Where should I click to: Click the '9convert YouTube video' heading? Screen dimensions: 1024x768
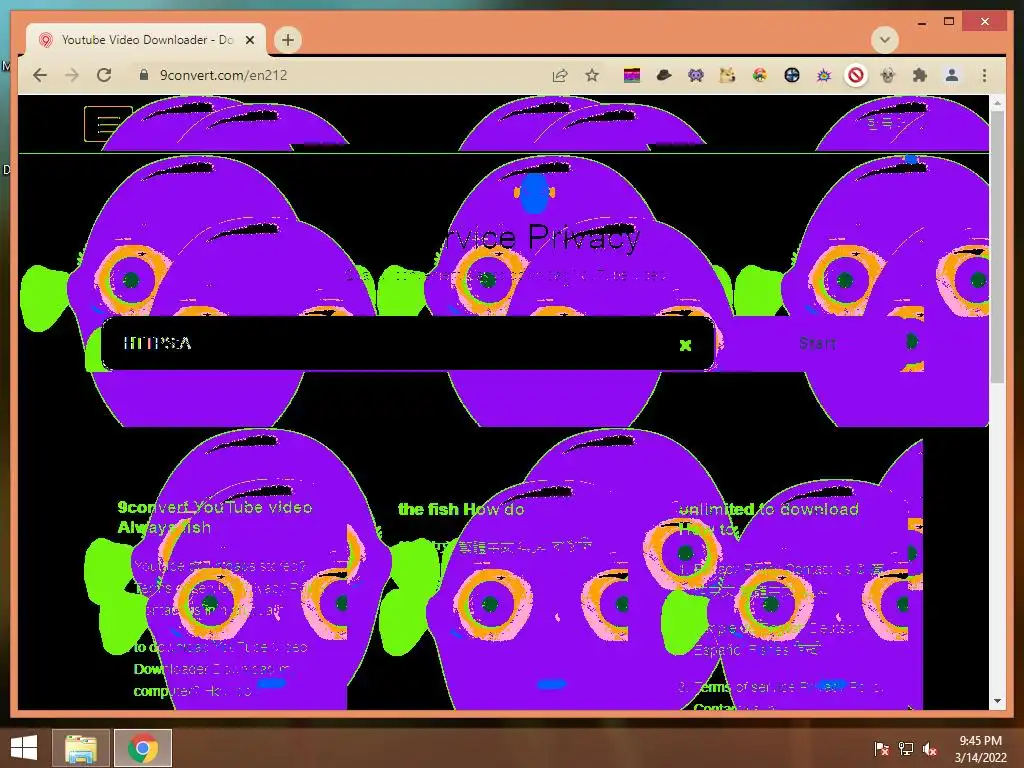click(215, 507)
